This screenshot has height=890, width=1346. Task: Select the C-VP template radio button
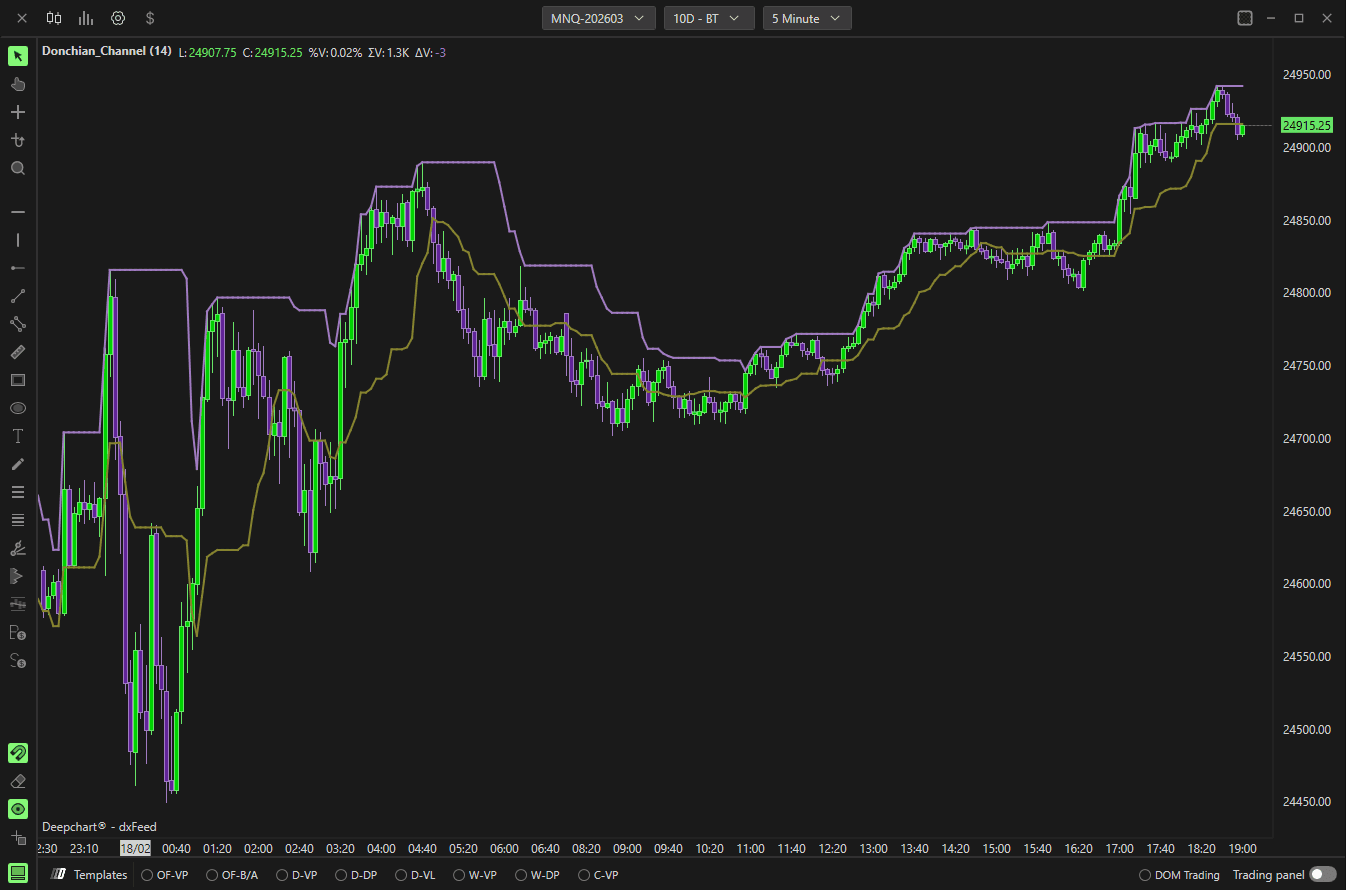pyautogui.click(x=599, y=875)
